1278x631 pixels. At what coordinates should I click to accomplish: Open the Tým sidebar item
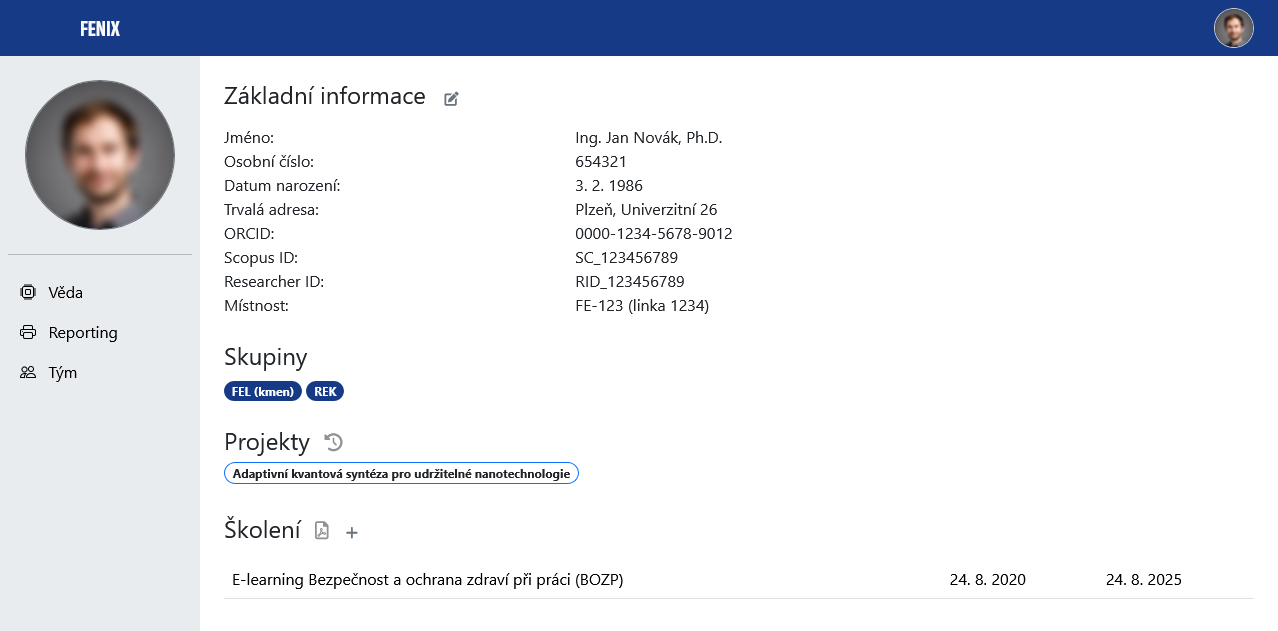pyautogui.click(x=100, y=373)
